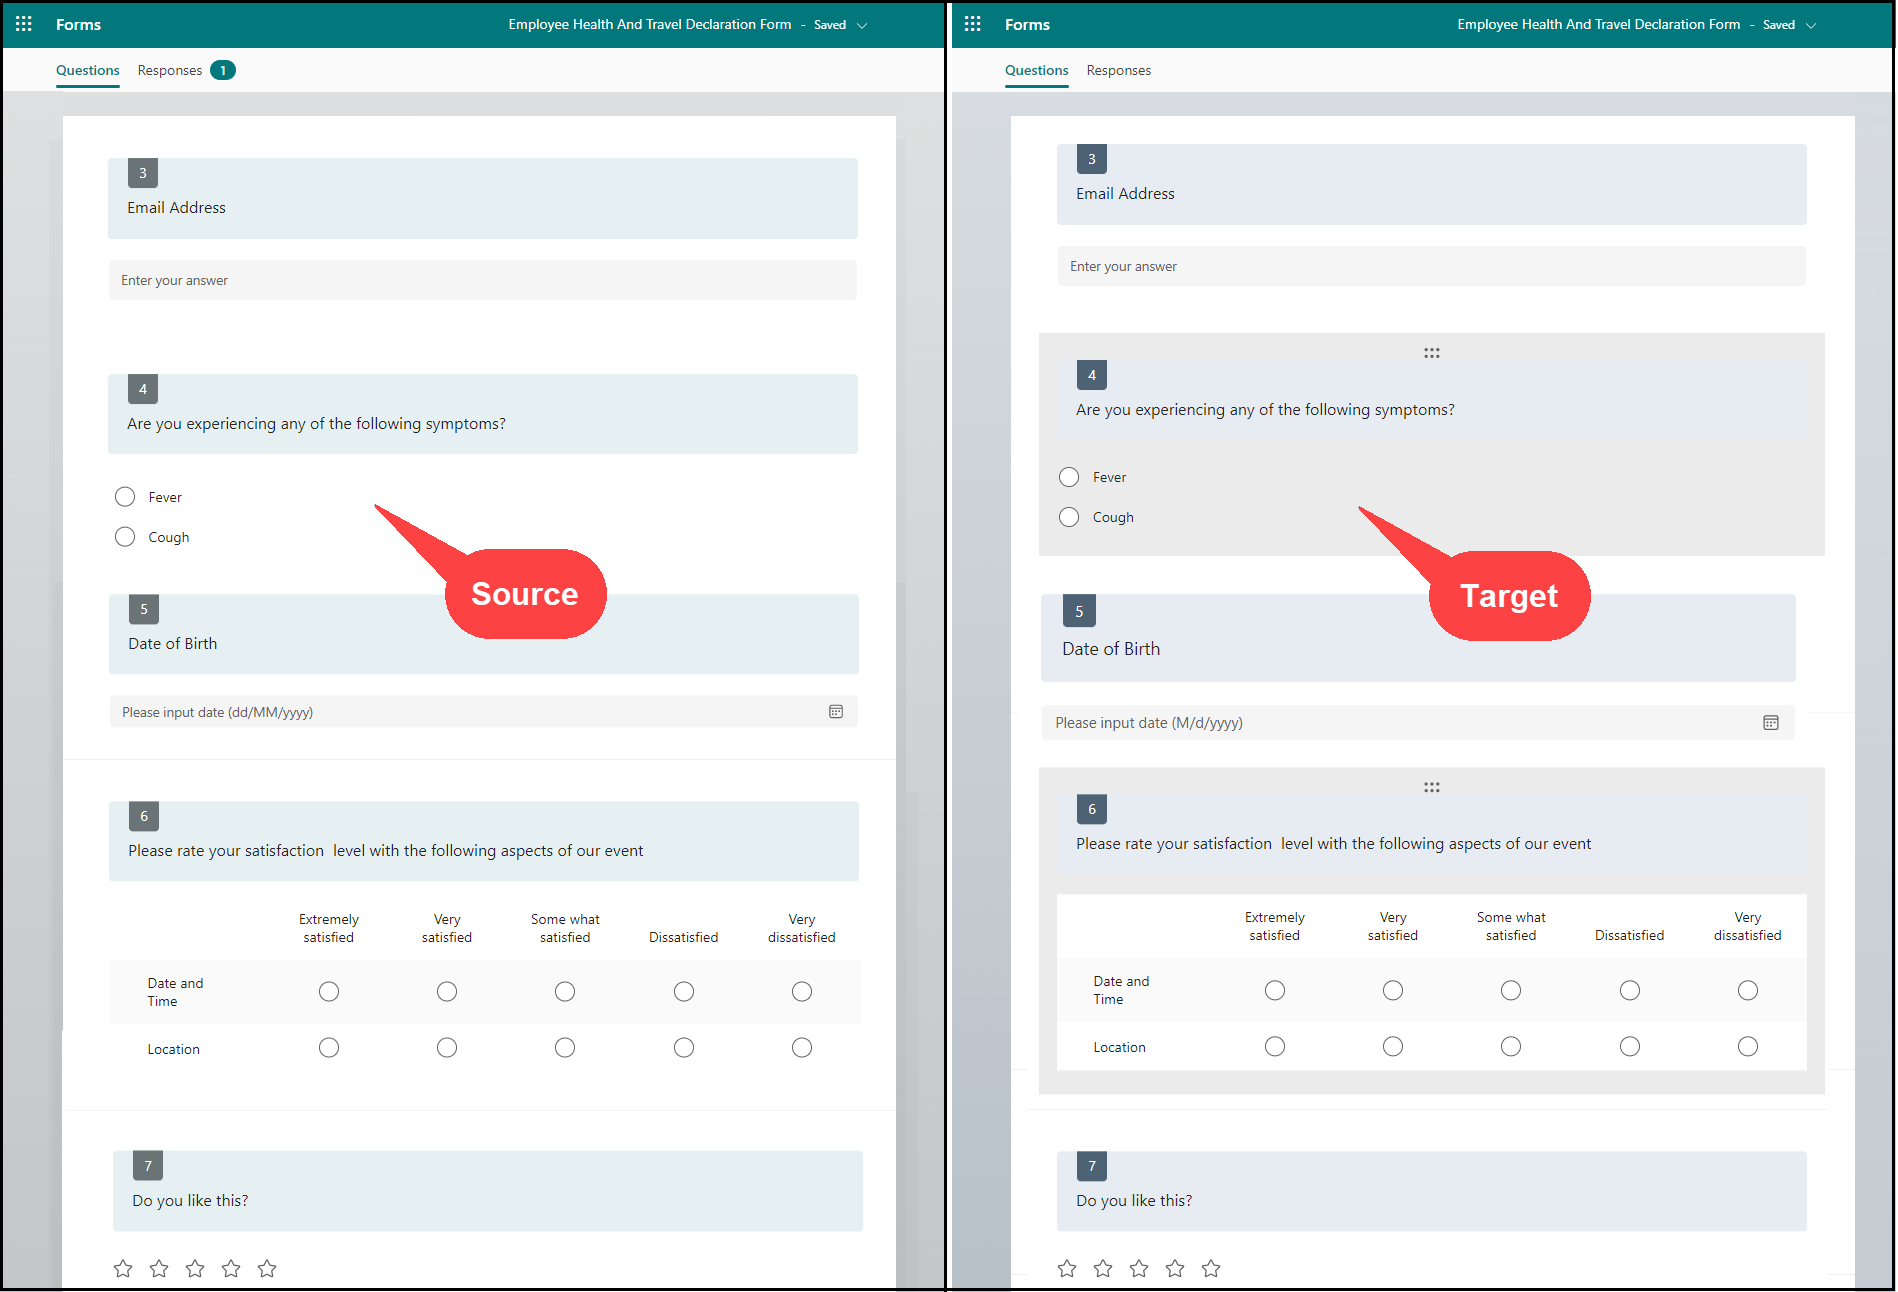
Task: Open the app launcher waffle icon top left
Action: coord(23,24)
